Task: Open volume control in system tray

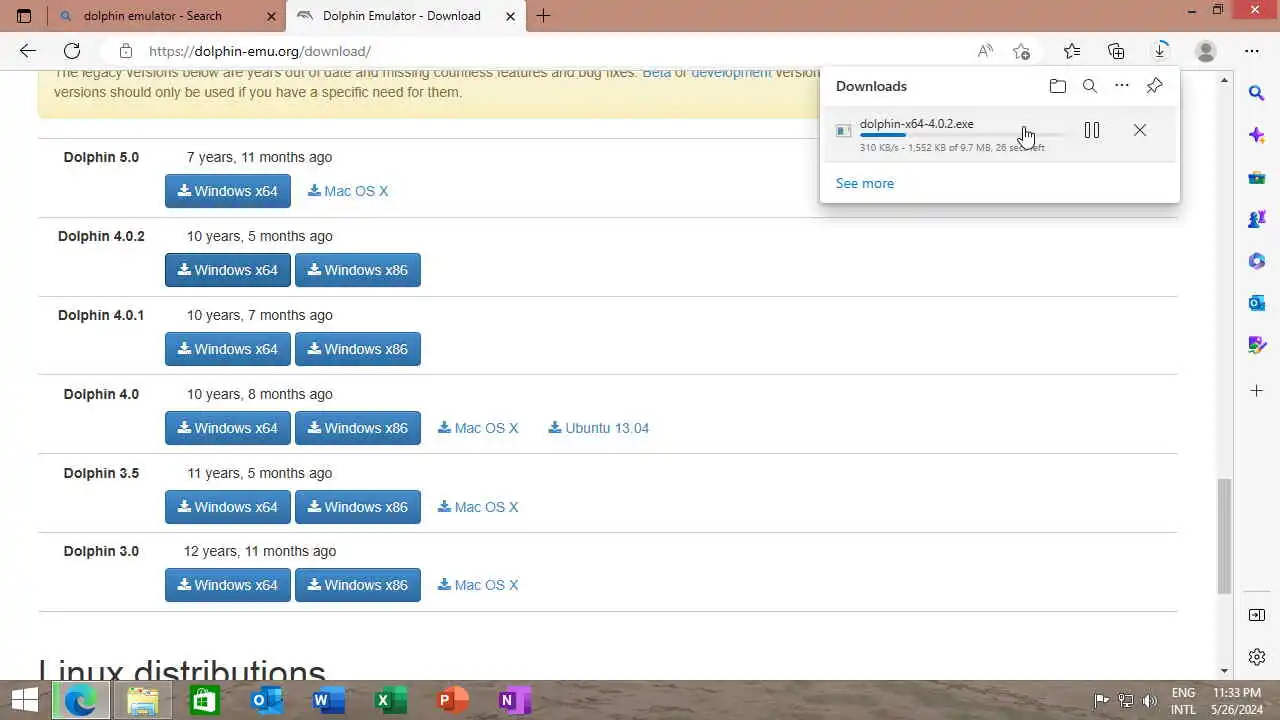Action: tap(1150, 701)
